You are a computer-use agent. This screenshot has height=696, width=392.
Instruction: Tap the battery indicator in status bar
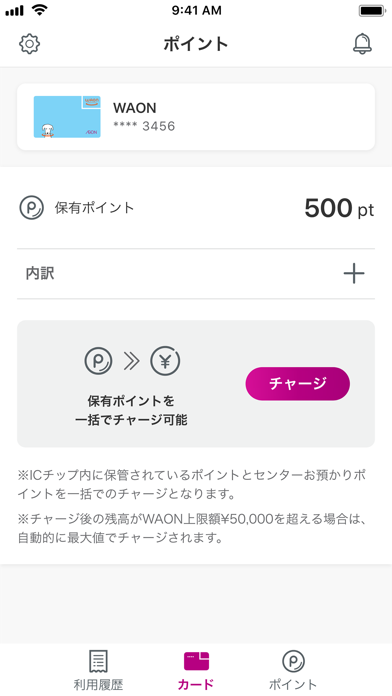coord(372,11)
